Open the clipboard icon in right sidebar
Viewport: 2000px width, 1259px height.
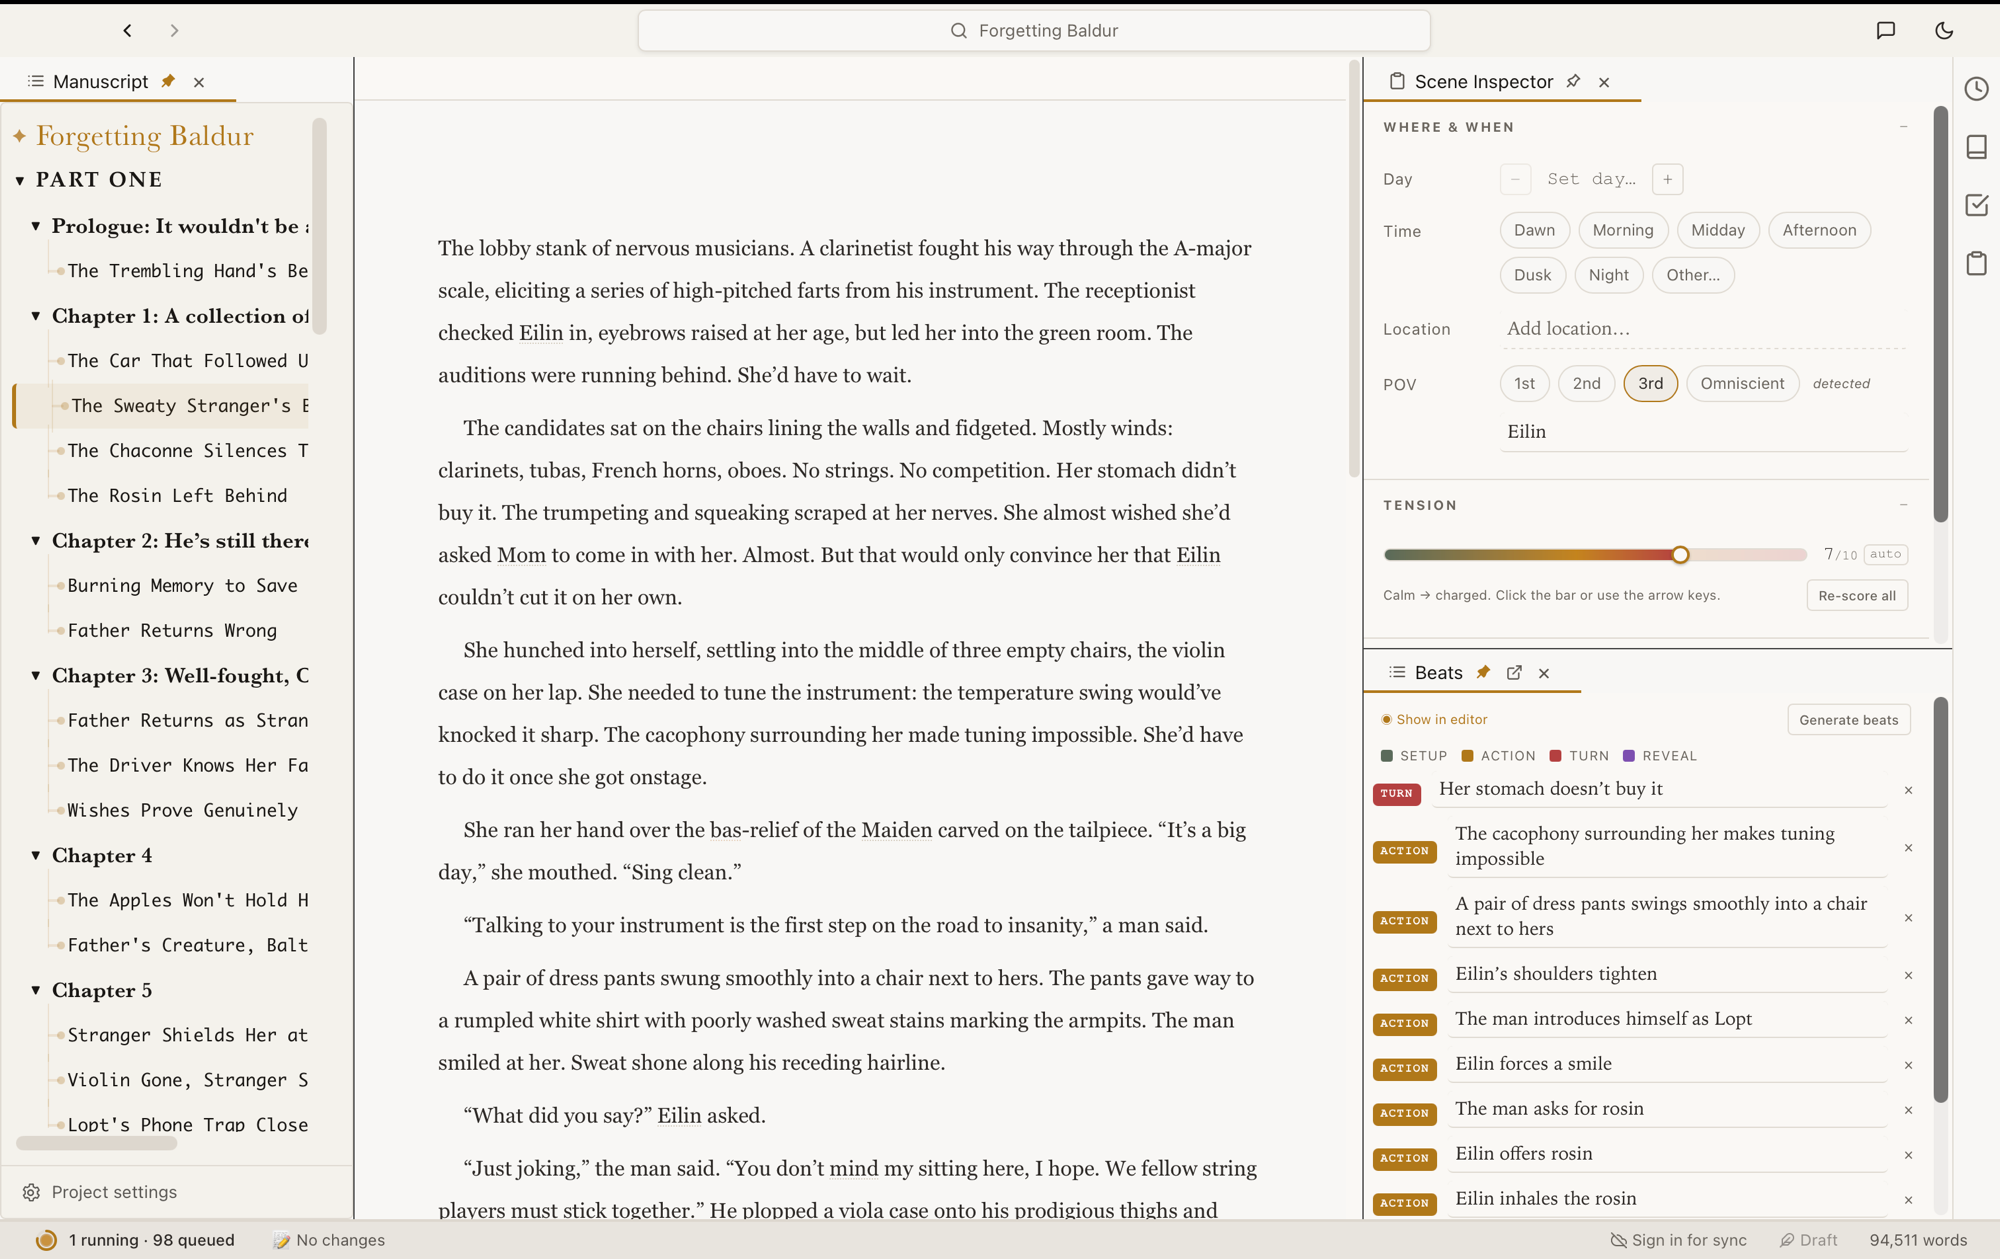[1976, 264]
